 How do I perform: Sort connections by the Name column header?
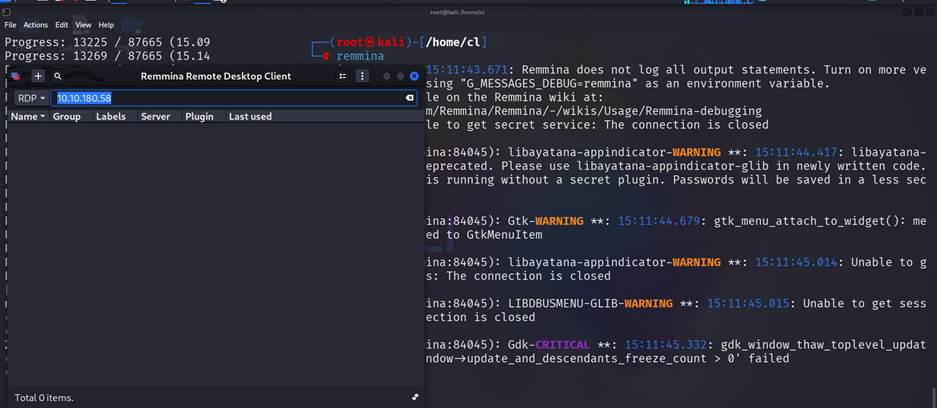[x=26, y=117]
